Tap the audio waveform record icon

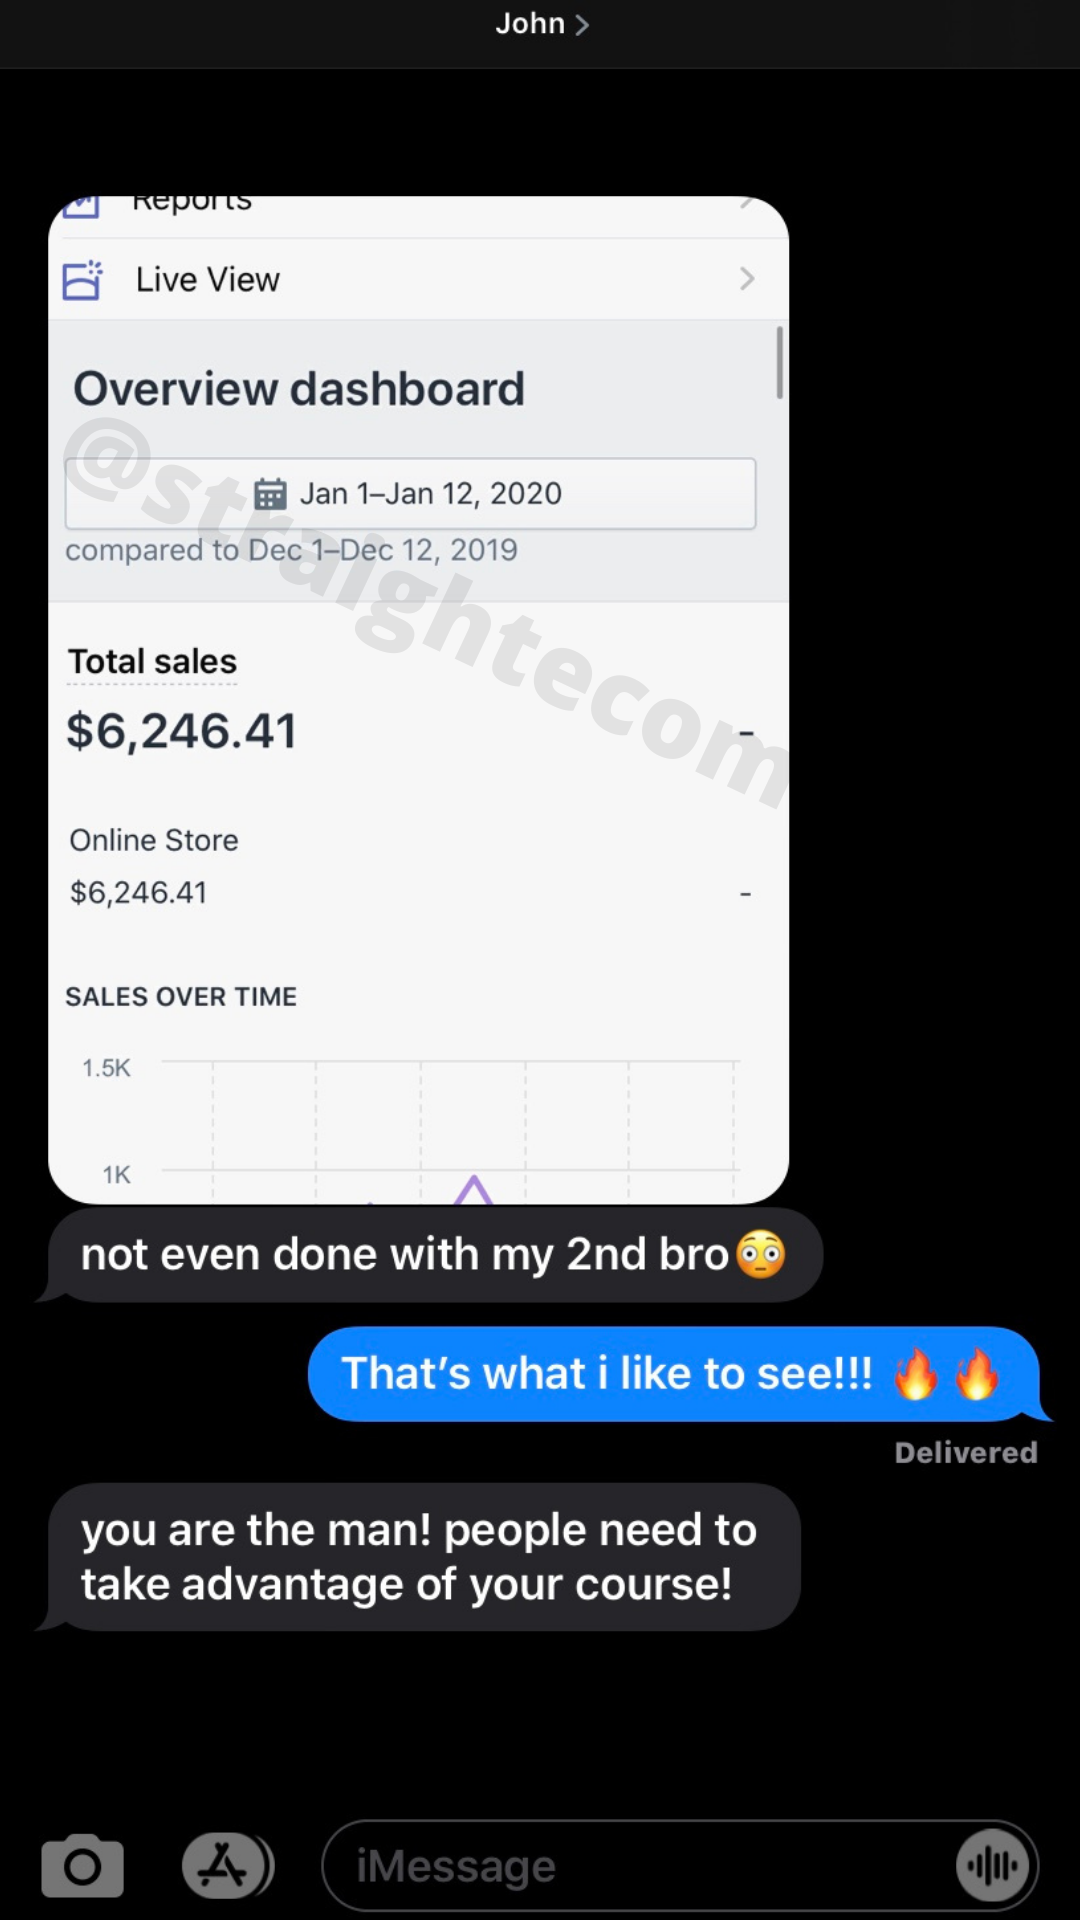[992, 1866]
